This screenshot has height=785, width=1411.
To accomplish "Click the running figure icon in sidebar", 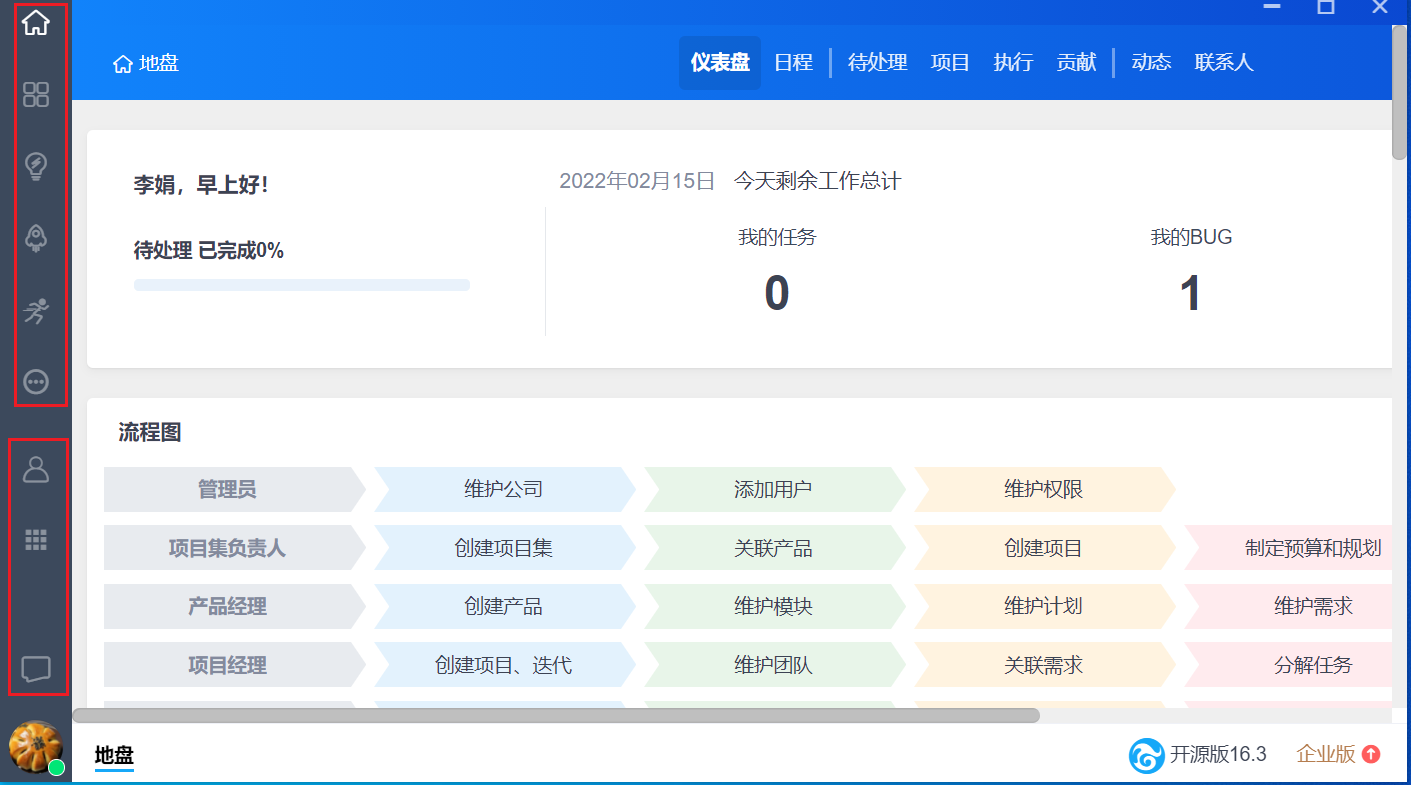I will coord(36,311).
